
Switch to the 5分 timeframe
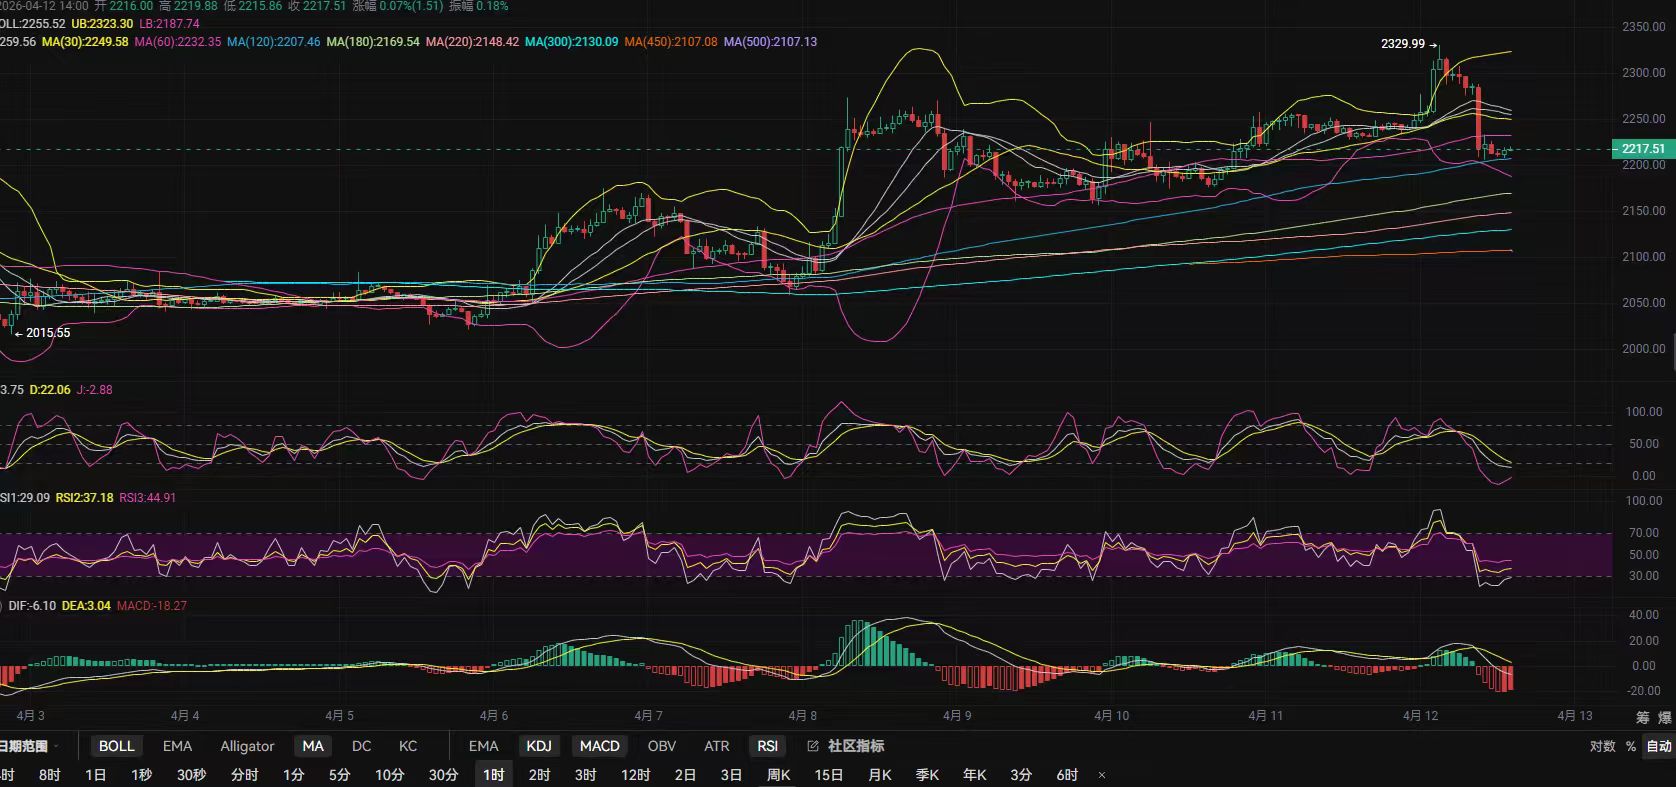340,775
